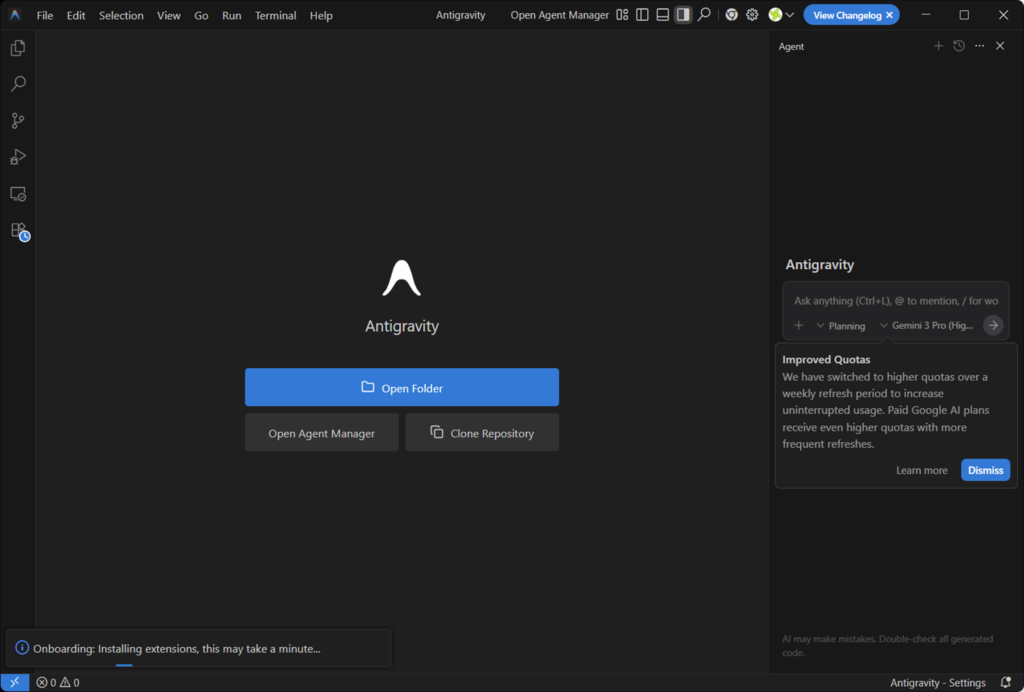Open the Explorer view in activity bar
The image size is (1024, 692).
click(18, 48)
